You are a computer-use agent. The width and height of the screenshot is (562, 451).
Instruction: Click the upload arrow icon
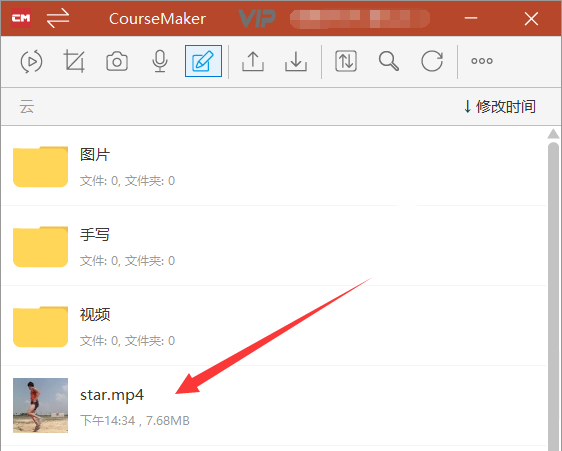pos(253,61)
